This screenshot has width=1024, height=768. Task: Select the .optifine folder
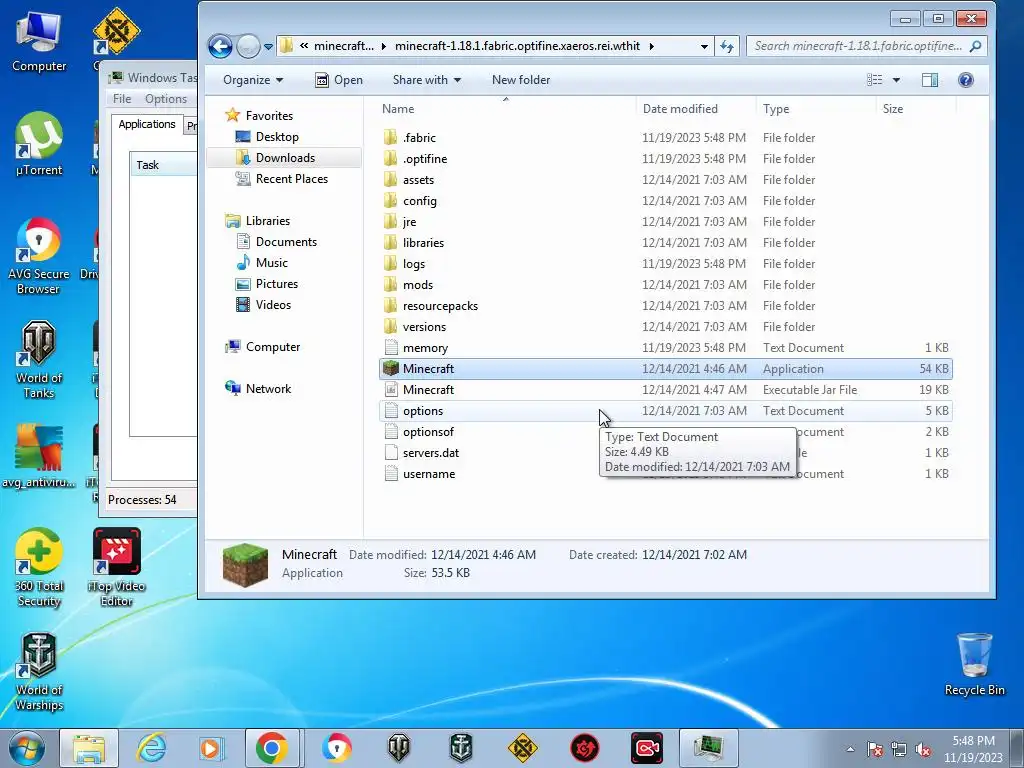(665, 159)
